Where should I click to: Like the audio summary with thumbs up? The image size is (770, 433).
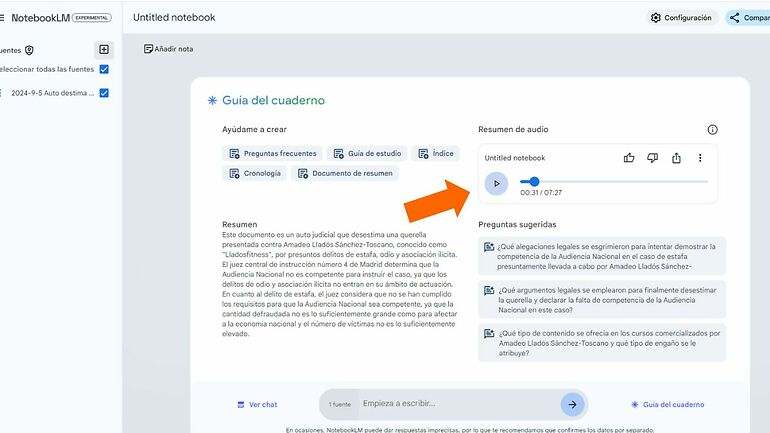click(x=629, y=158)
